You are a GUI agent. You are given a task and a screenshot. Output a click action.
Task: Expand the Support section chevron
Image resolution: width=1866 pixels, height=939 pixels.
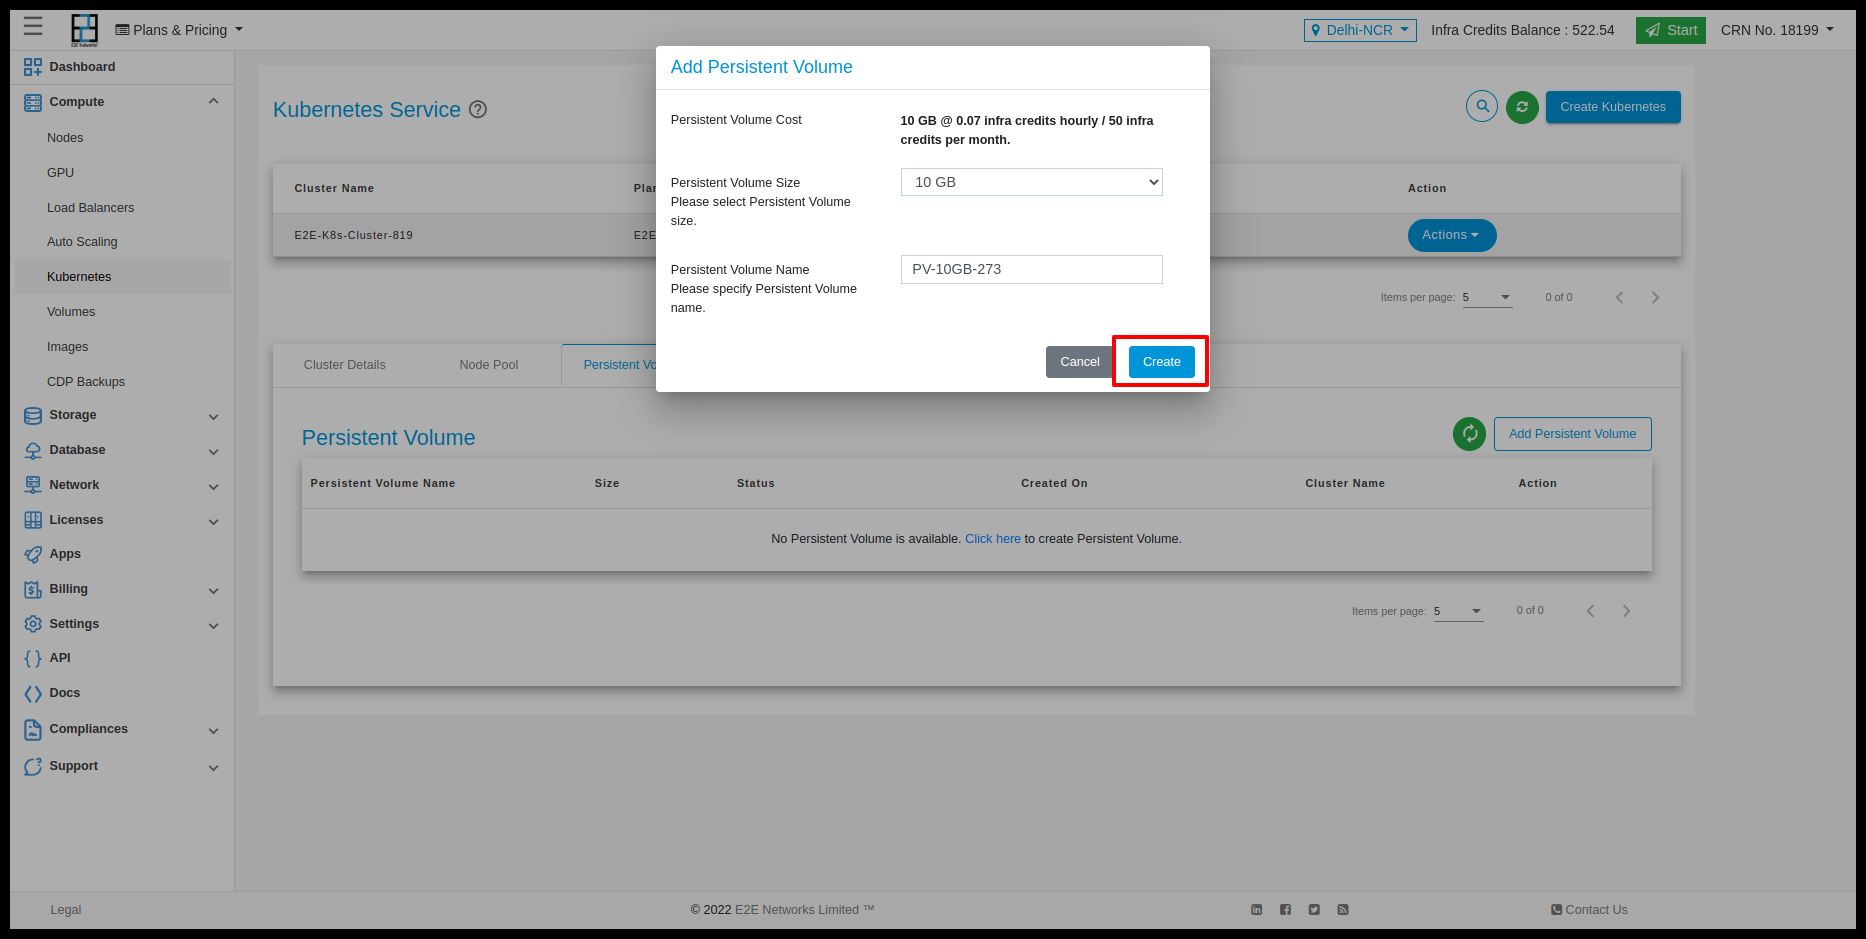click(x=213, y=767)
